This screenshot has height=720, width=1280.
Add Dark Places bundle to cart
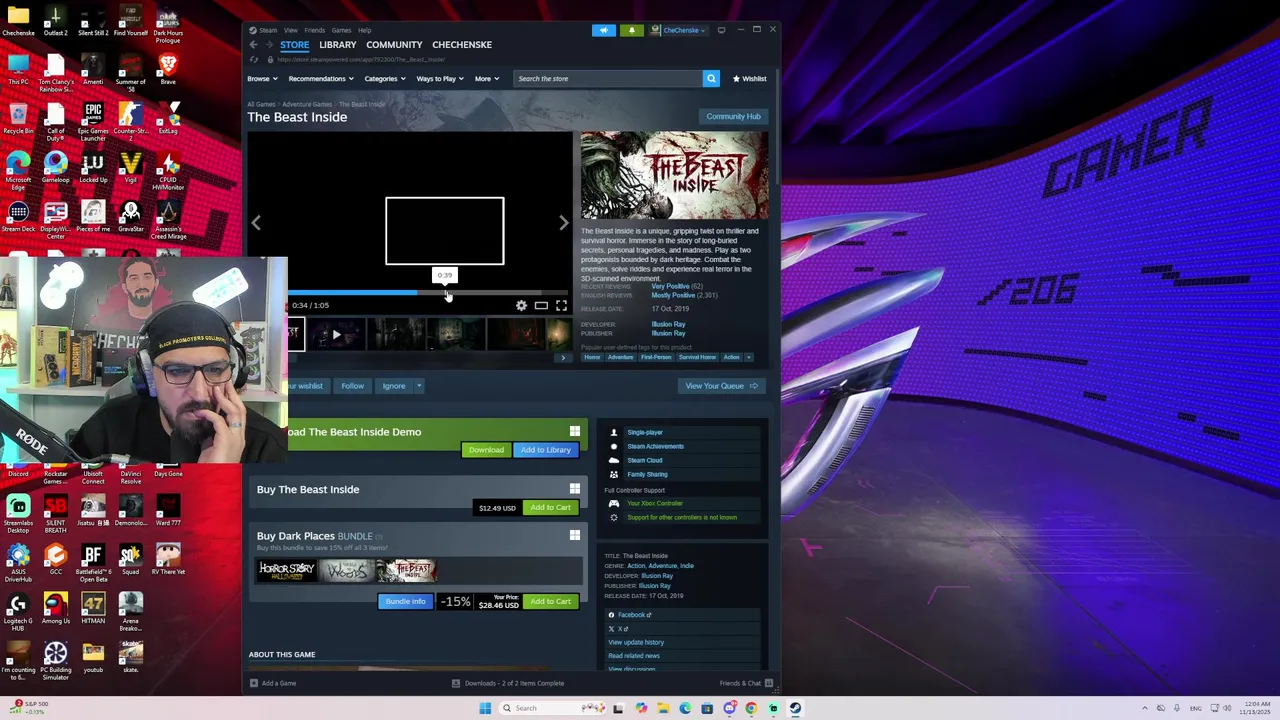coord(550,602)
